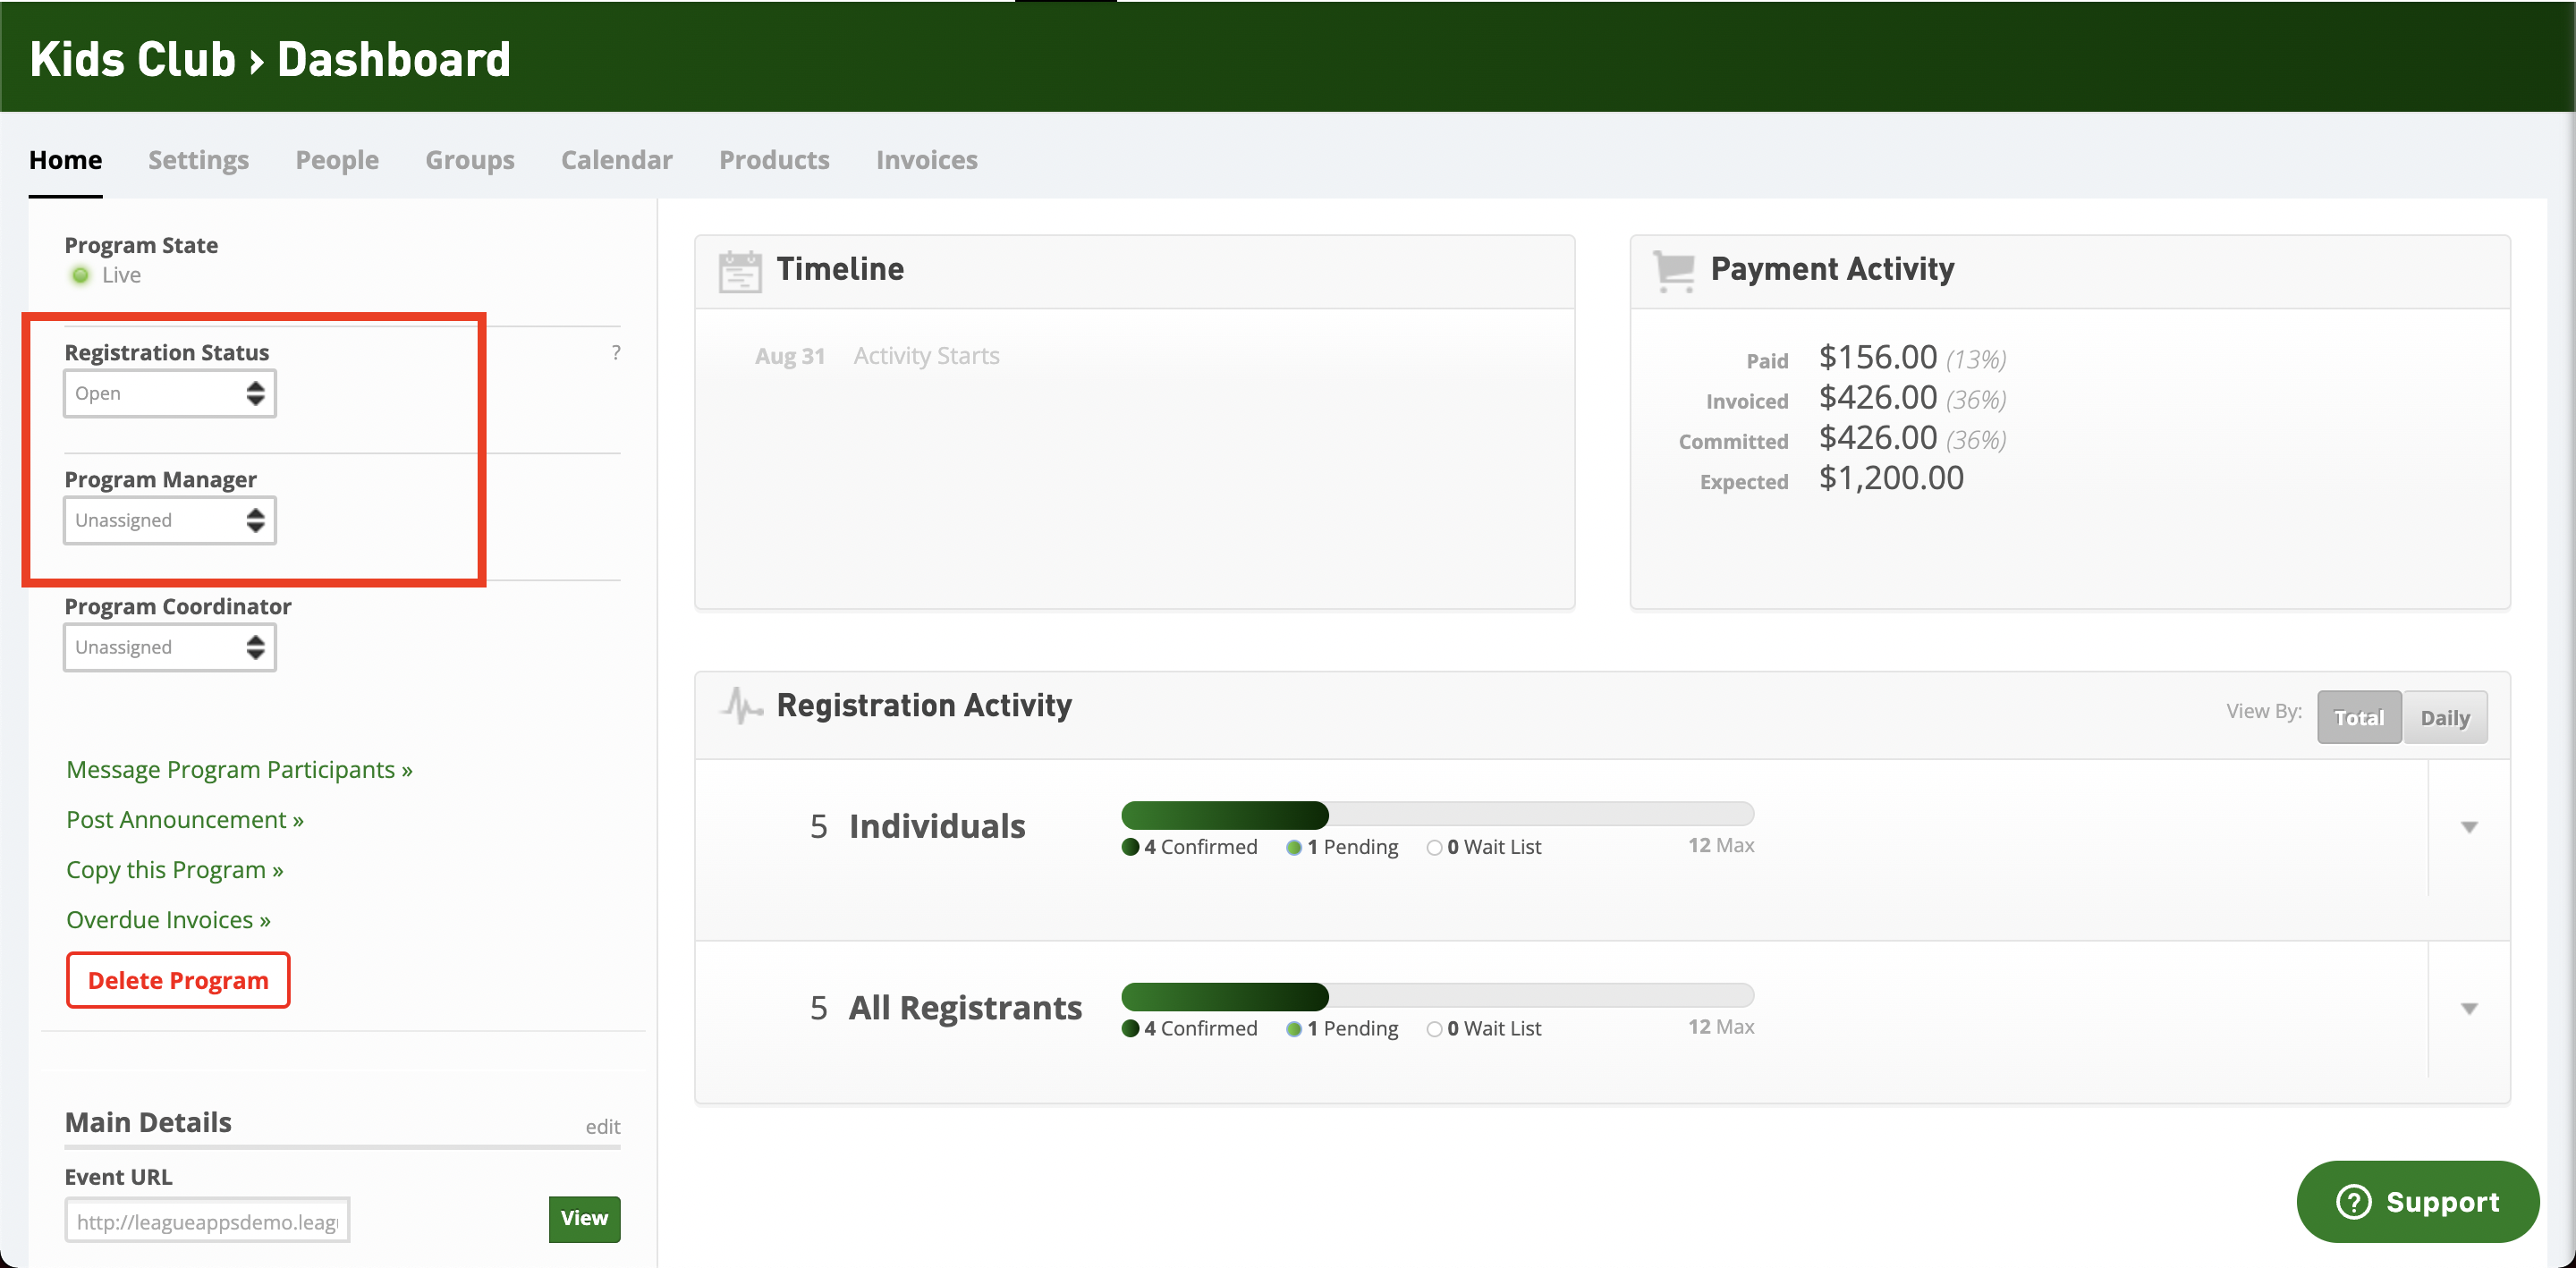Click the green Live status indicator
This screenshot has height=1268, width=2576.
[x=81, y=275]
